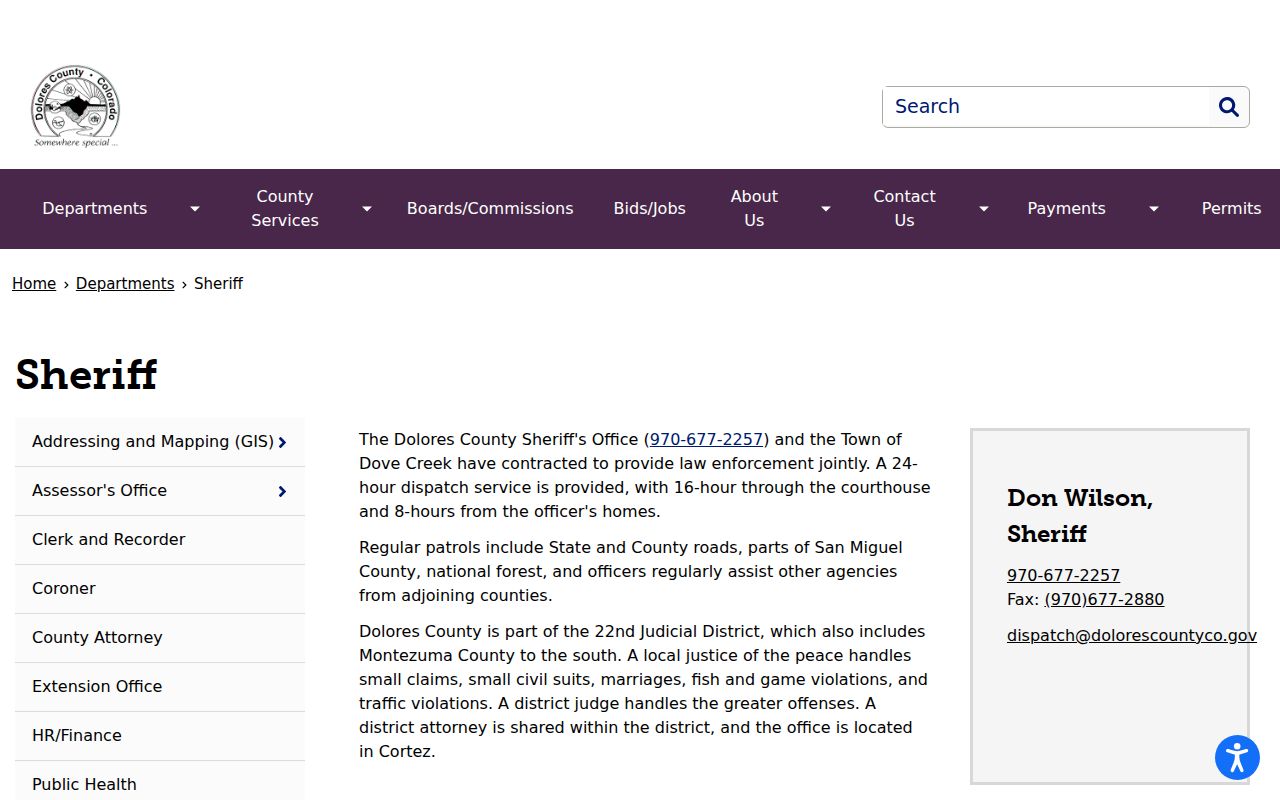Click the Sheriff breadcrumb text
Image resolution: width=1280 pixels, height=800 pixels.
coord(218,284)
